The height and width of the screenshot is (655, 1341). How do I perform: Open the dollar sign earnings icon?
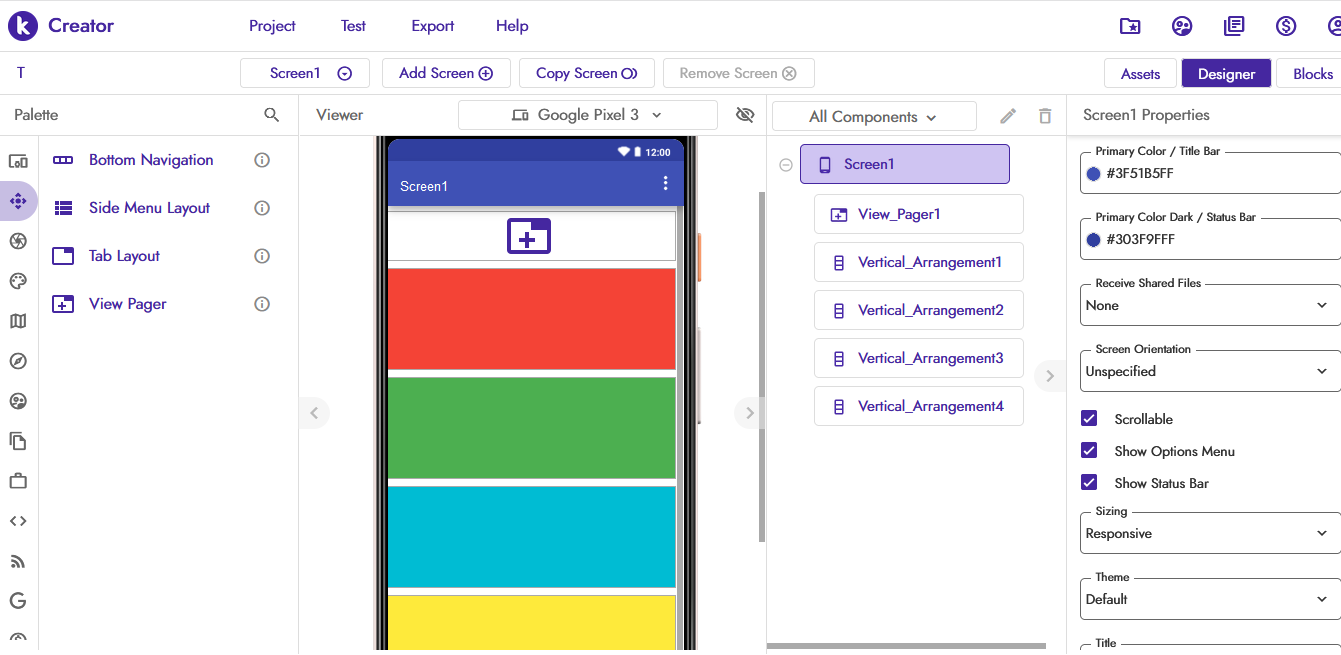(1286, 26)
